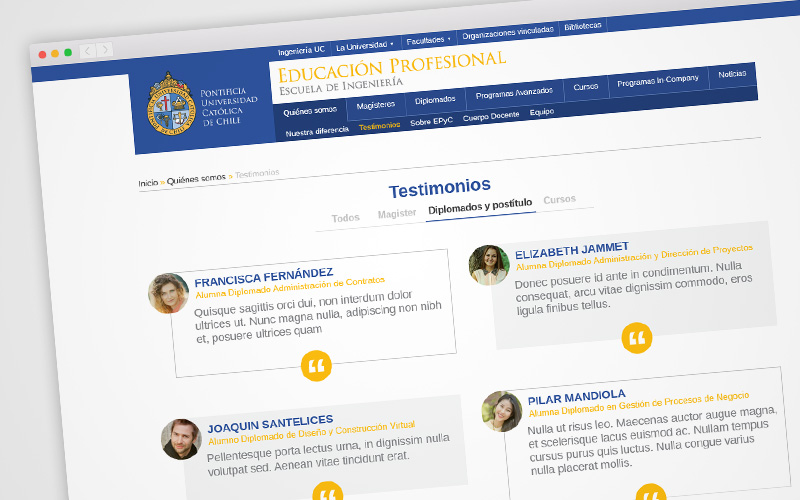Switch to the Magister filter tab

[397, 214]
